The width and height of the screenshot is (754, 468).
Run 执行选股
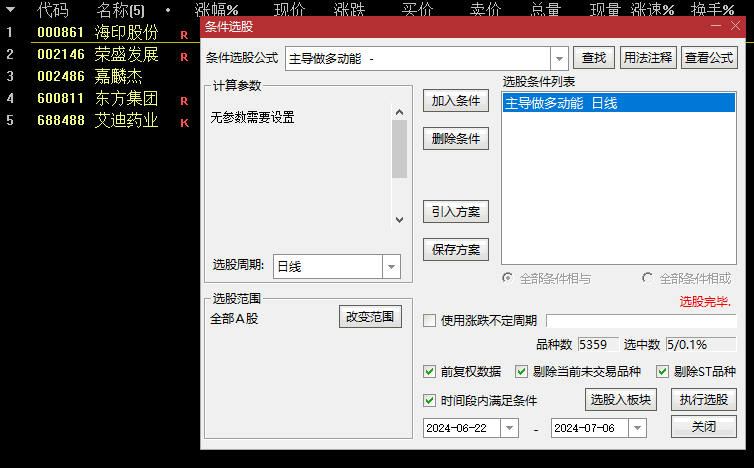[x=704, y=400]
